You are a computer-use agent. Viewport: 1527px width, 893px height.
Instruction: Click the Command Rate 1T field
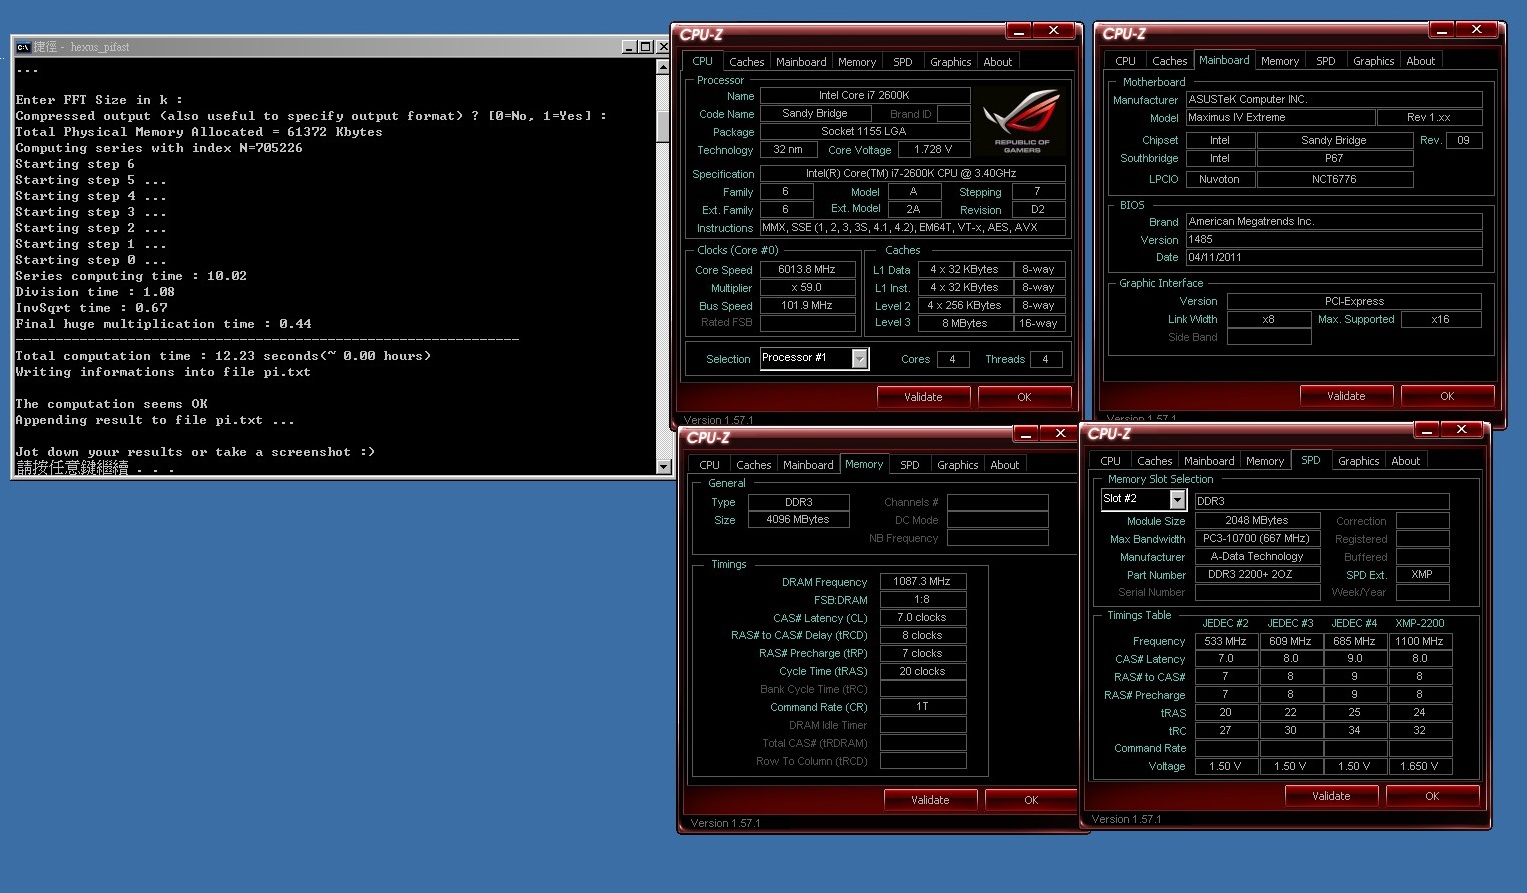coord(922,707)
